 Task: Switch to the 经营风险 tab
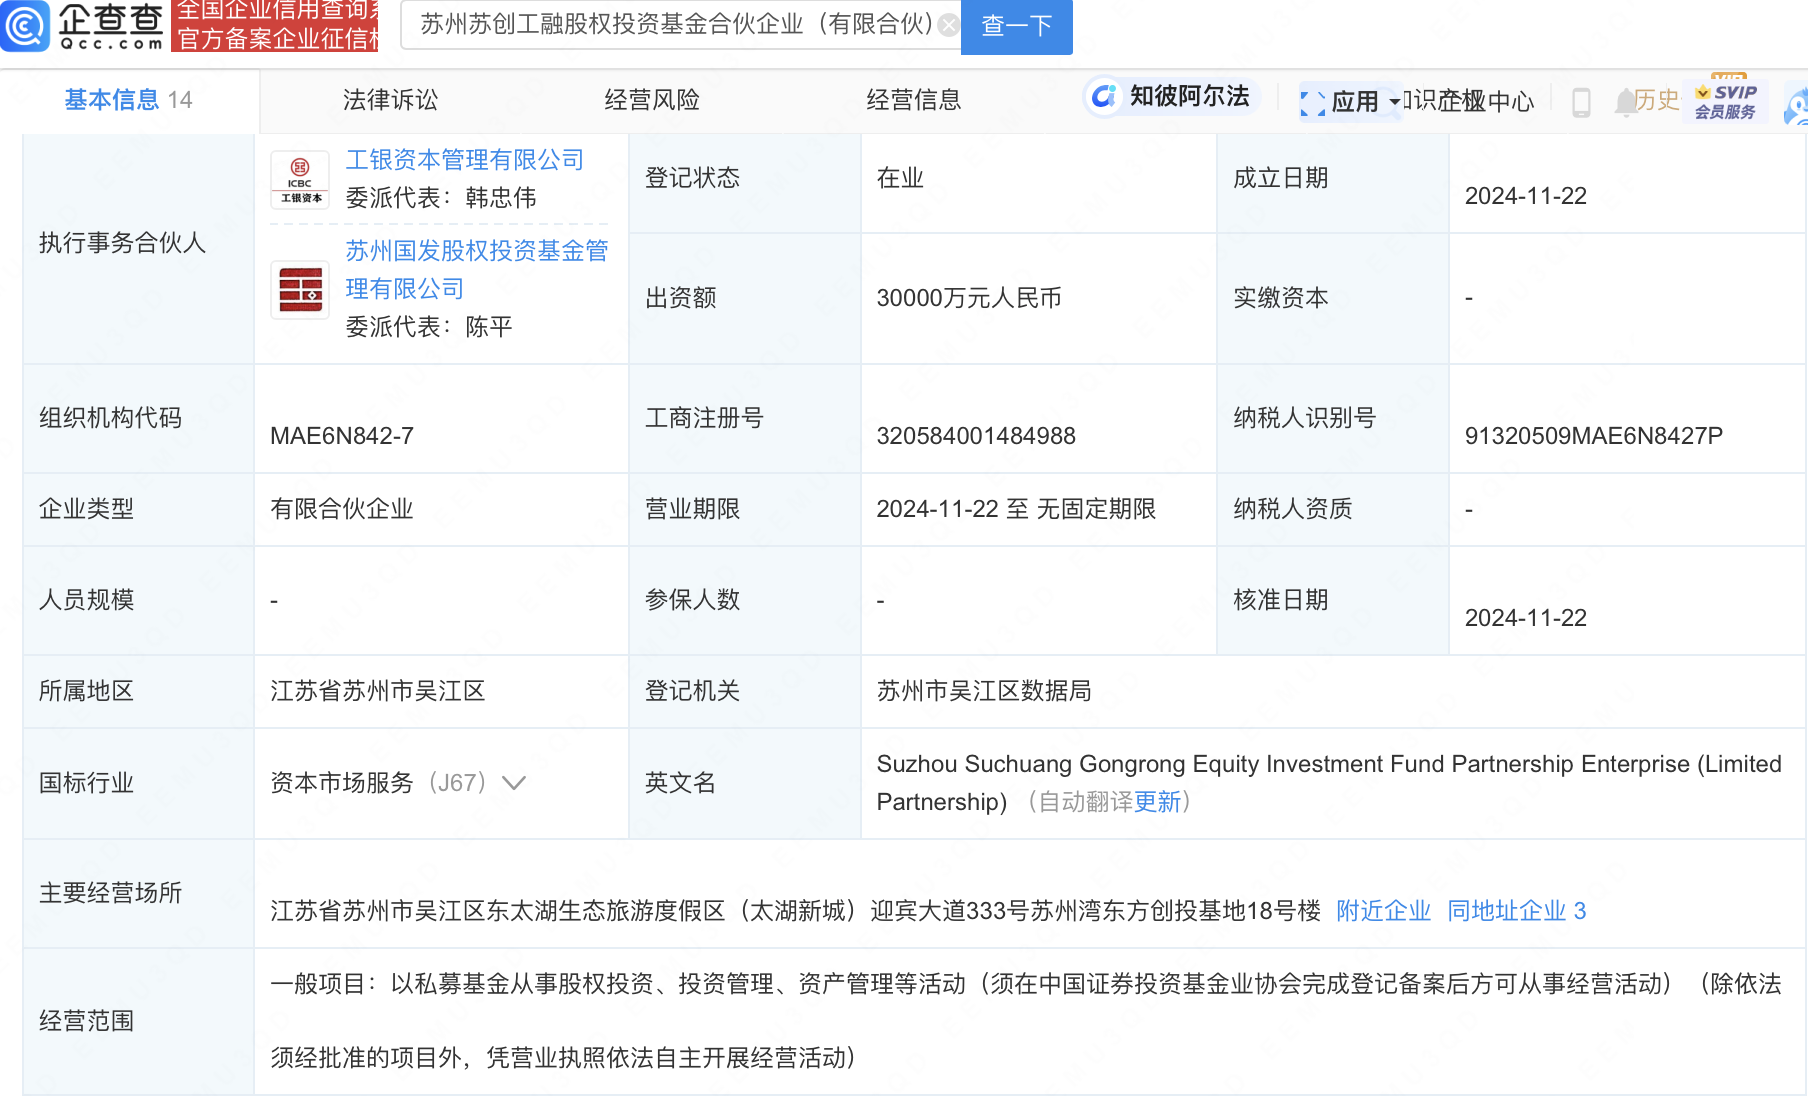tap(652, 100)
